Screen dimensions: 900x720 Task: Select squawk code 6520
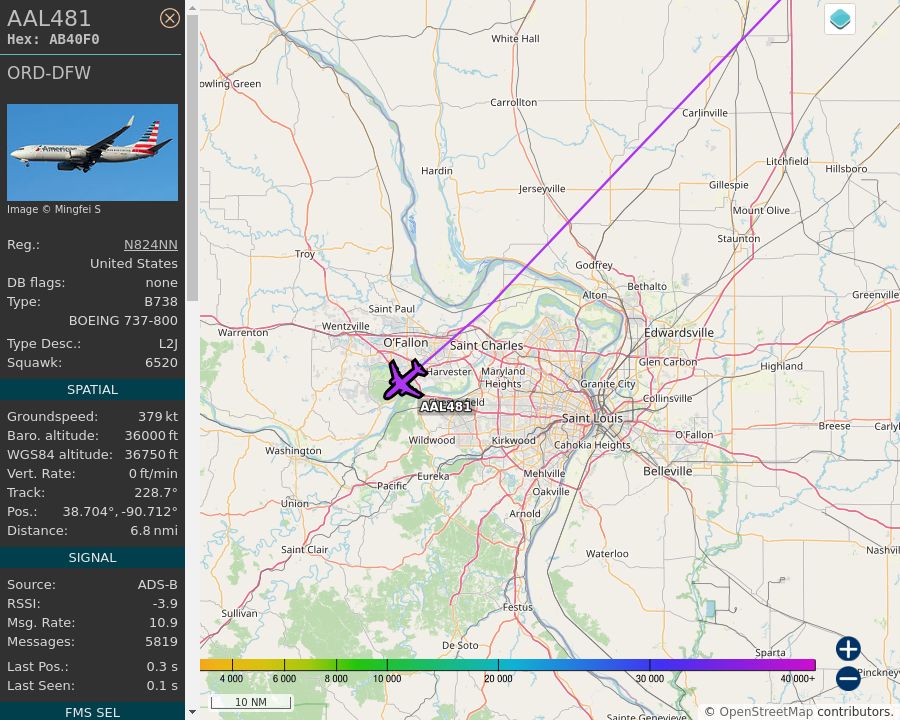161,363
